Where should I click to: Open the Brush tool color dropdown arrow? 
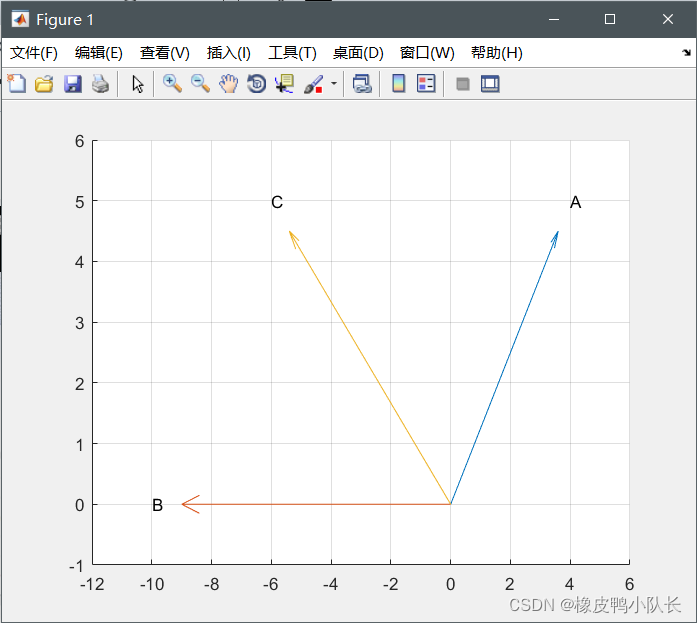[x=334, y=83]
